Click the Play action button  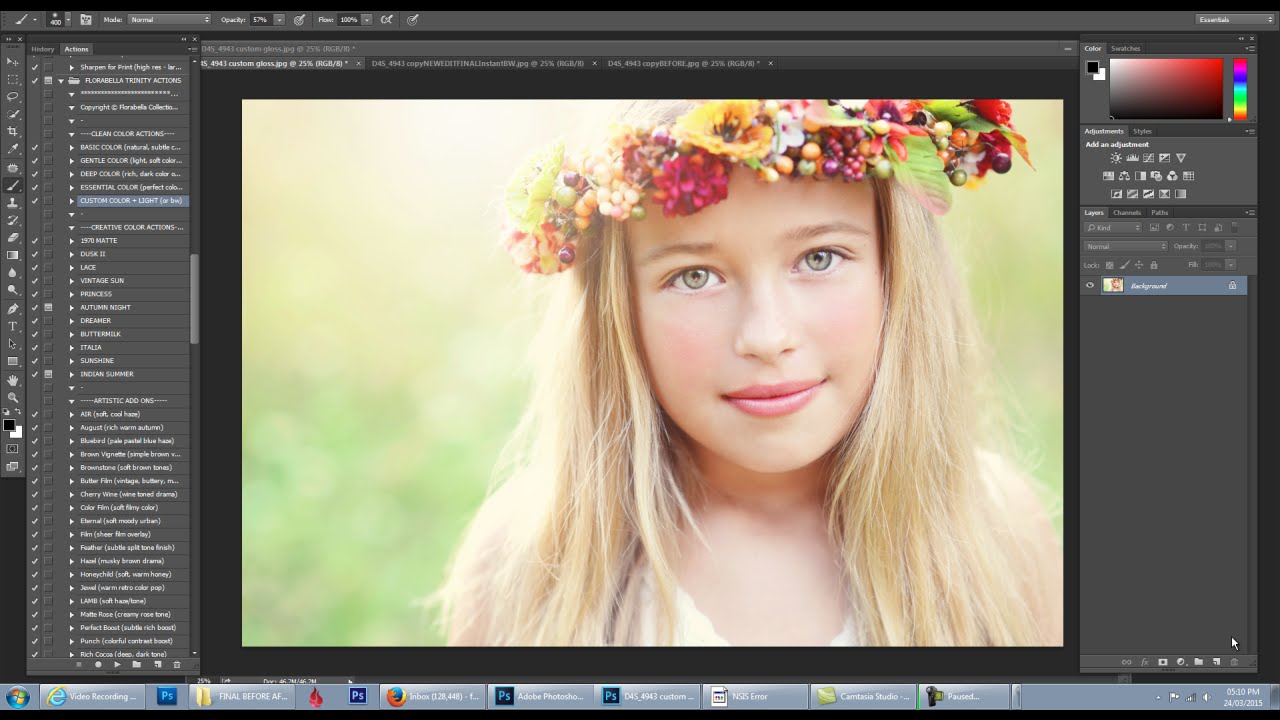tap(117, 664)
